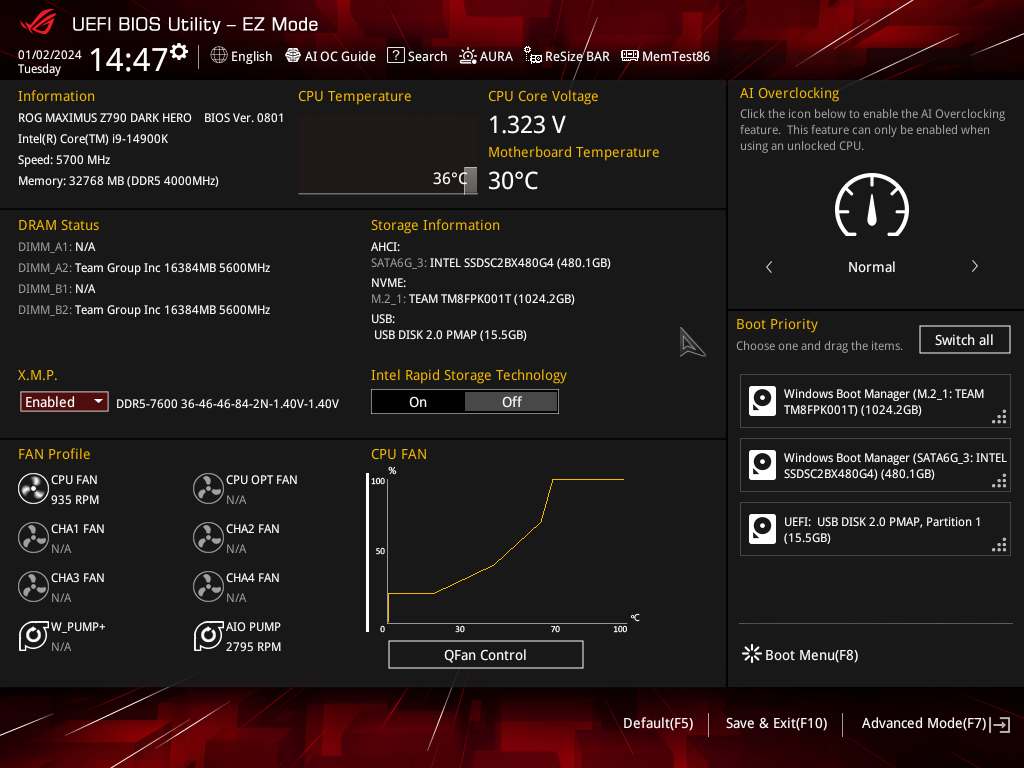Select Windows Boot Manager SATA6G_3 boot entry
Image resolution: width=1024 pixels, height=768 pixels.
[x=875, y=466]
